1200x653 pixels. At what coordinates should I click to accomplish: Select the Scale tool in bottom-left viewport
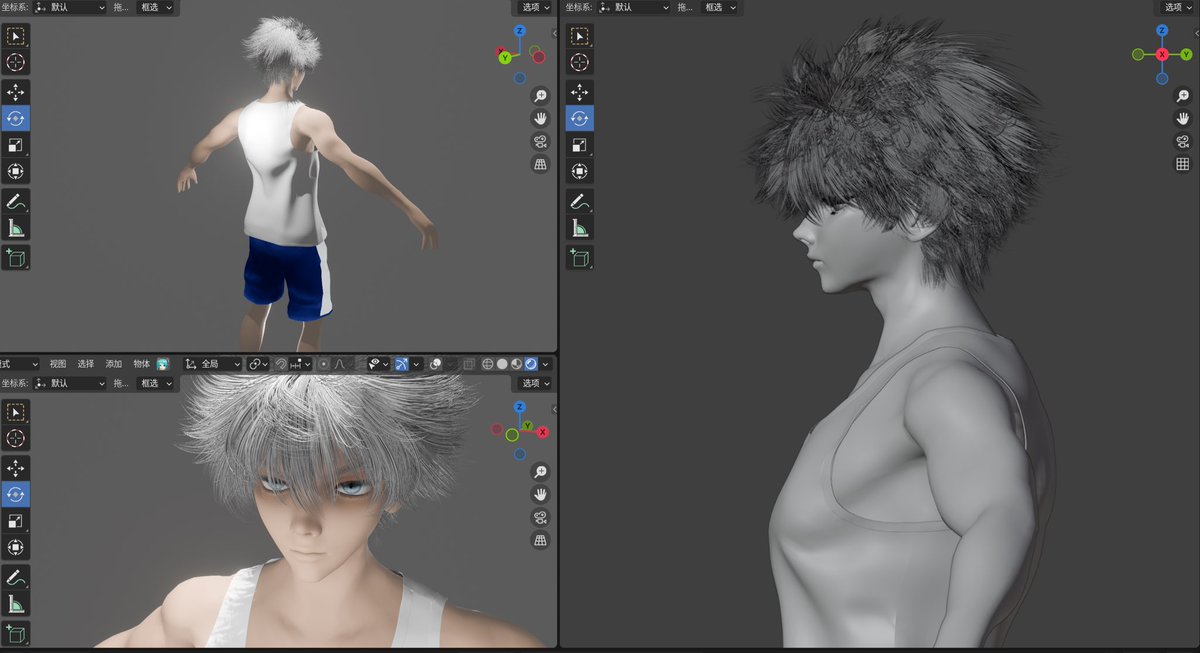coord(16,521)
